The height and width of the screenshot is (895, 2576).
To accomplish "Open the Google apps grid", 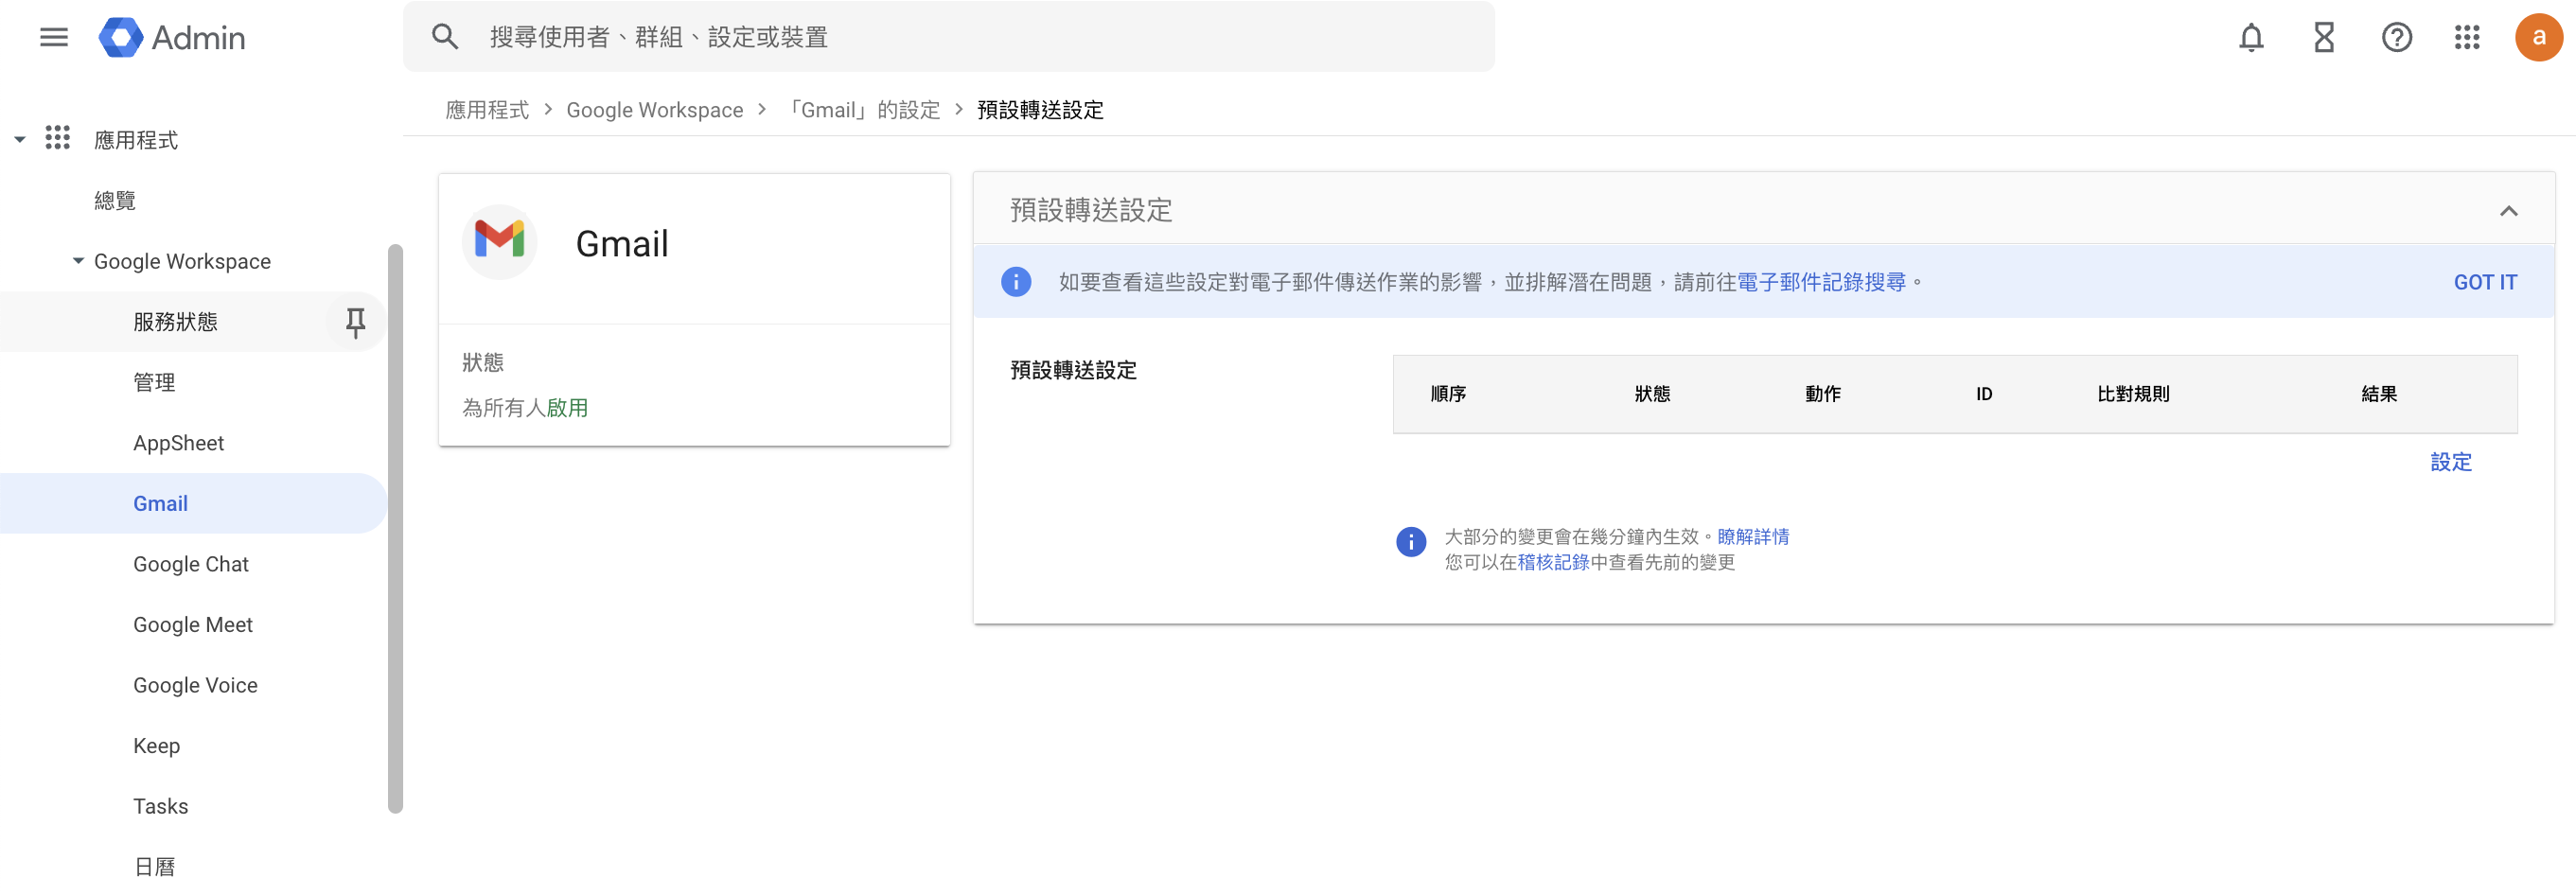I will coord(2467,37).
